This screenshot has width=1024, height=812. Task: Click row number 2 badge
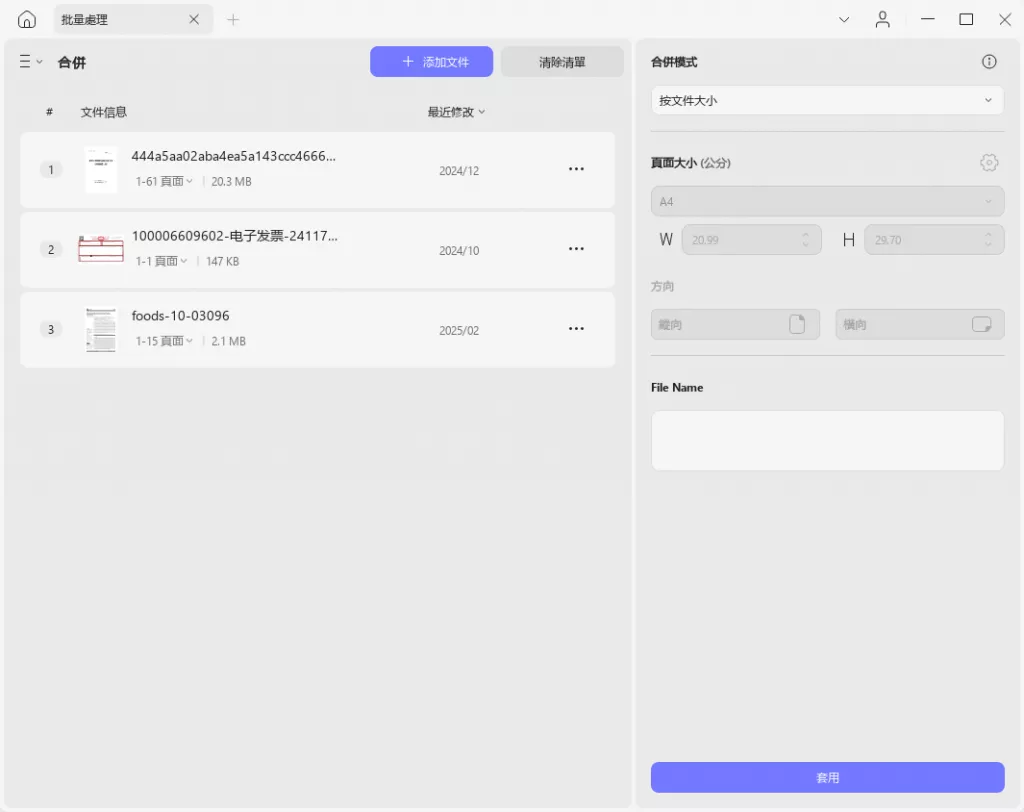pos(51,250)
